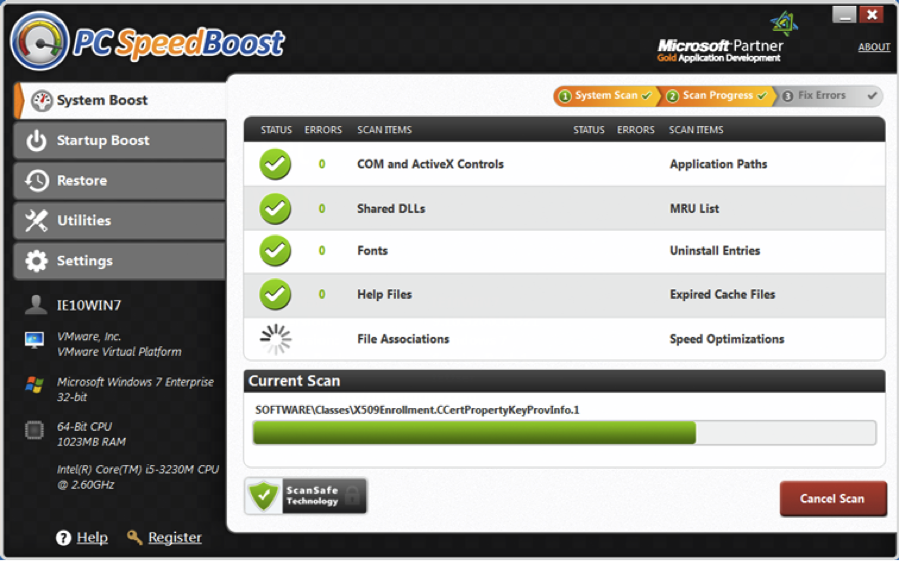Click the error count for Shared DLLs
Screen dimensions: 899x561
coord(322,208)
